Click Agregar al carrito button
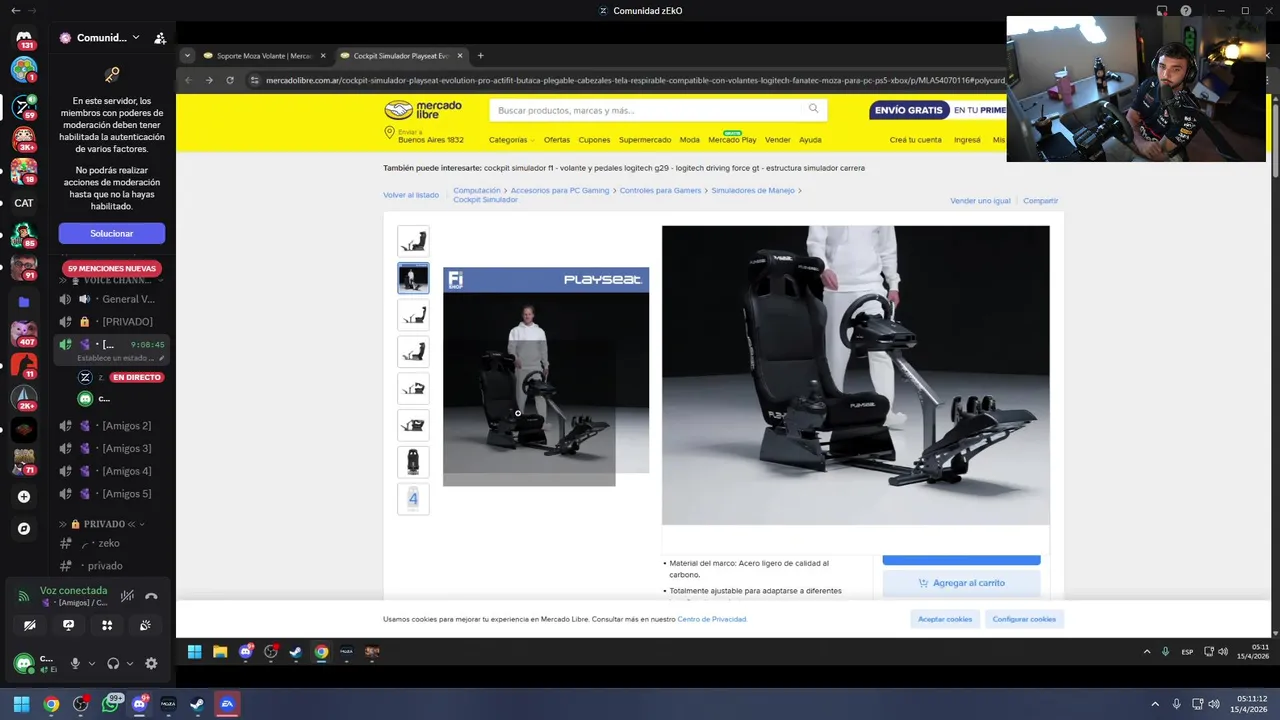This screenshot has width=1280, height=720. tap(961, 583)
